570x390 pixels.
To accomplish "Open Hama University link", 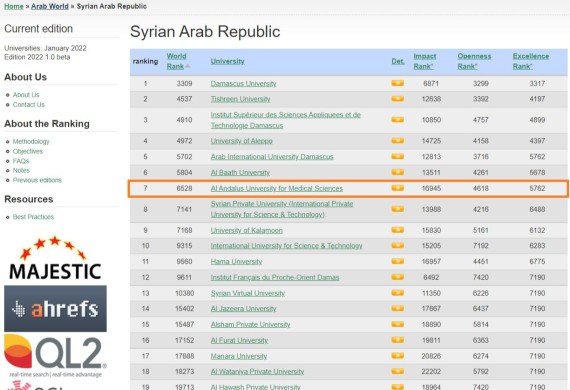I will tap(236, 262).
